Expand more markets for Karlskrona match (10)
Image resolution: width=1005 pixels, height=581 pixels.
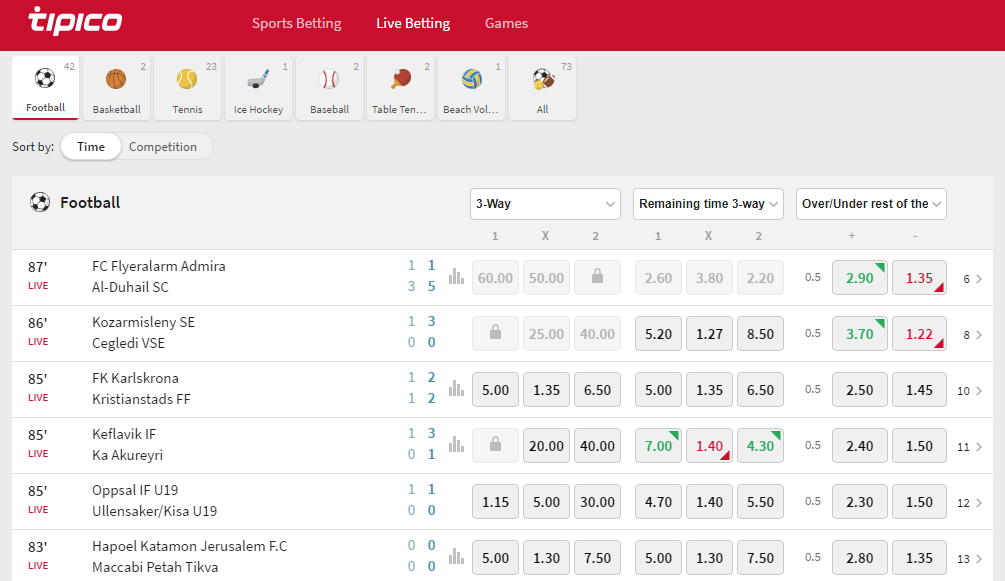point(970,391)
